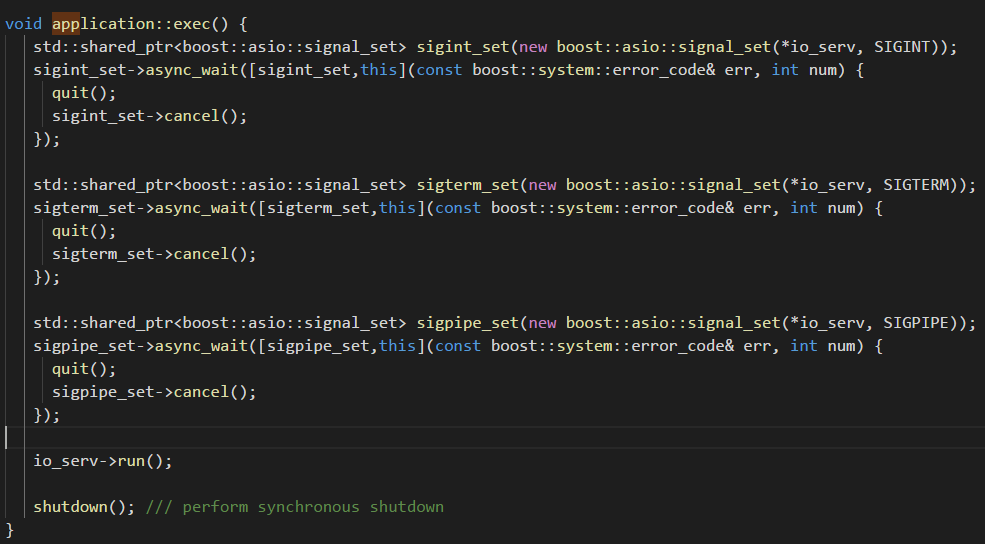Screen dimensions: 985x544
Task: Click quit() inside the sigterm_set lambda
Action: point(70,231)
